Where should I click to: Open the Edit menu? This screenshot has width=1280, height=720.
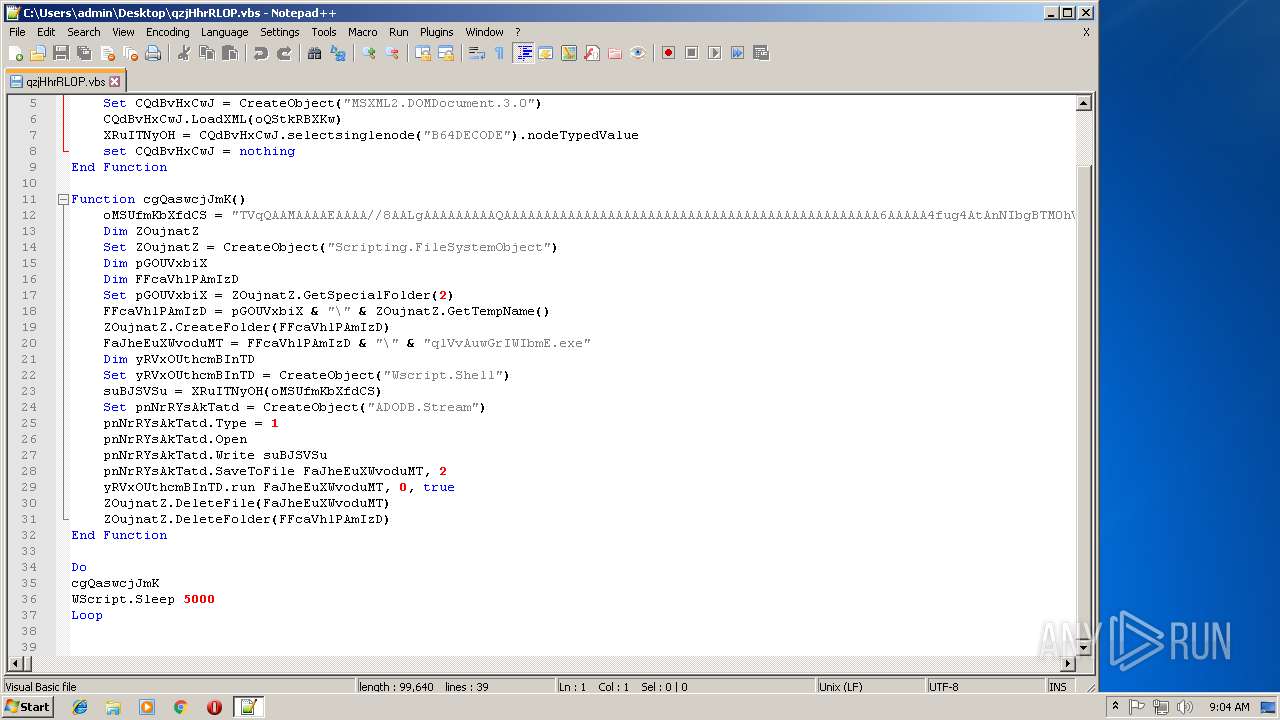pyautogui.click(x=46, y=32)
